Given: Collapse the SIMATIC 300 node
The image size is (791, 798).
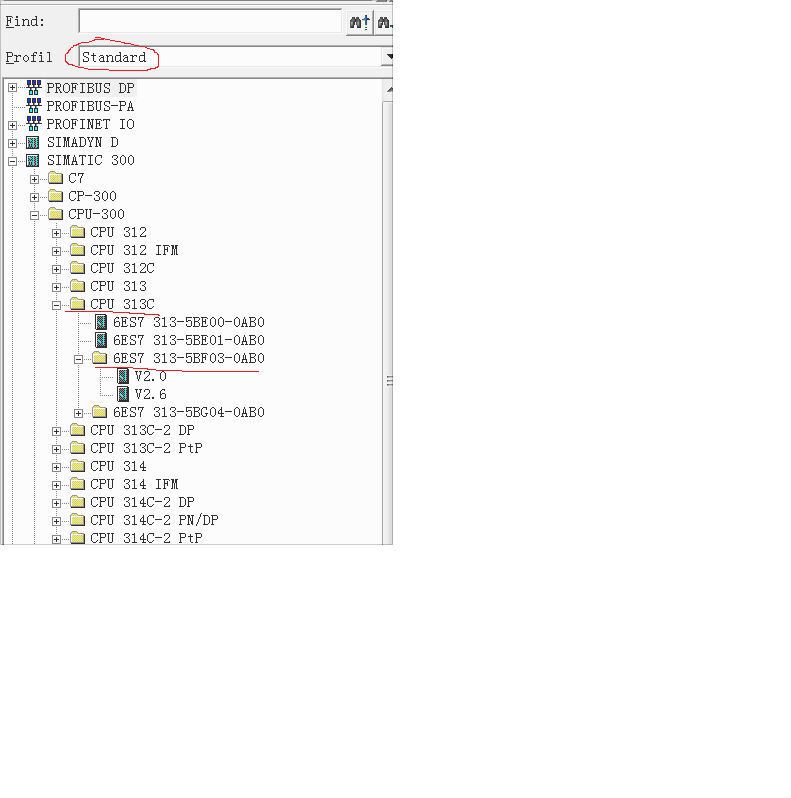Looking at the screenshot, I should coord(13,161).
